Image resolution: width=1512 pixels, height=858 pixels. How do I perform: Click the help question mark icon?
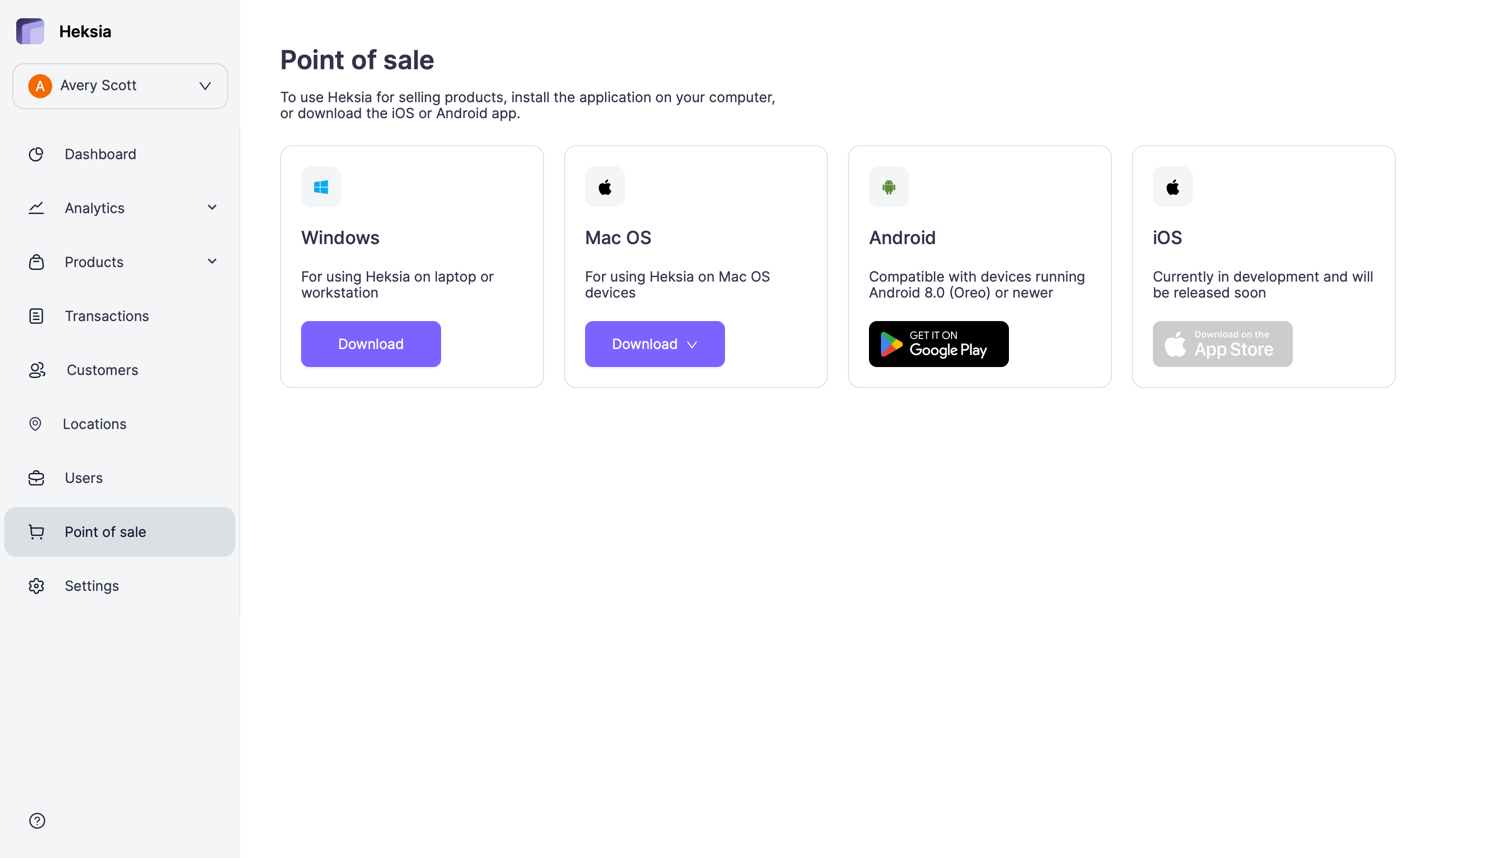36,820
